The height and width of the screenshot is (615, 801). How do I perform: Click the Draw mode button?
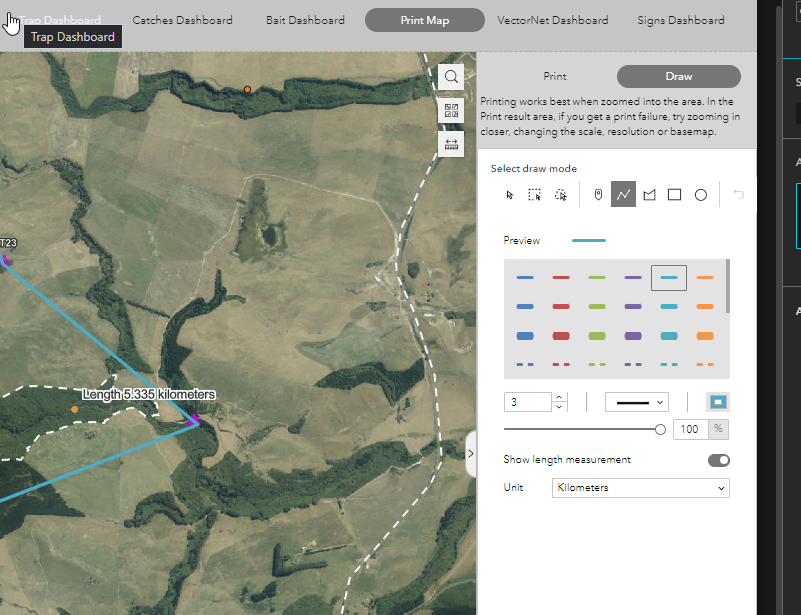678,76
